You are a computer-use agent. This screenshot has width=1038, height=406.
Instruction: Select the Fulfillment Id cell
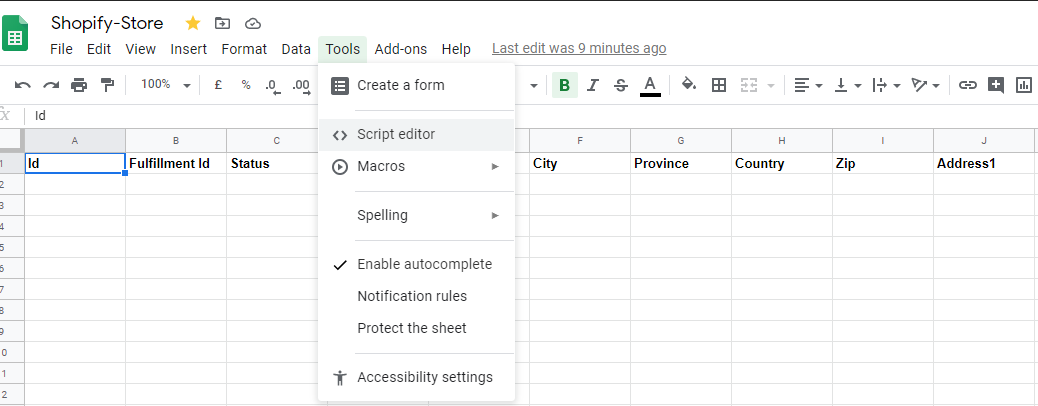[x=176, y=164]
